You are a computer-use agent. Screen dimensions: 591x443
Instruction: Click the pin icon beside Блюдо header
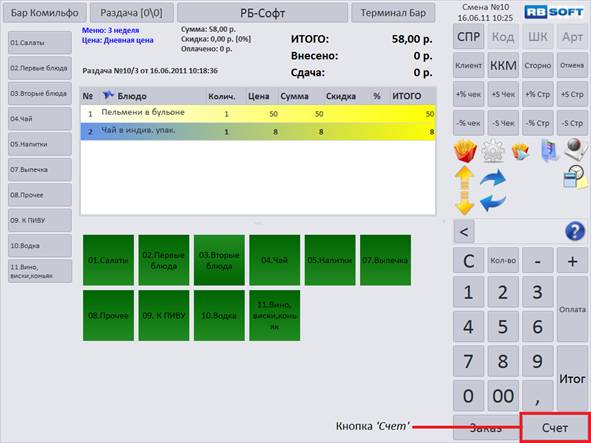pos(108,95)
